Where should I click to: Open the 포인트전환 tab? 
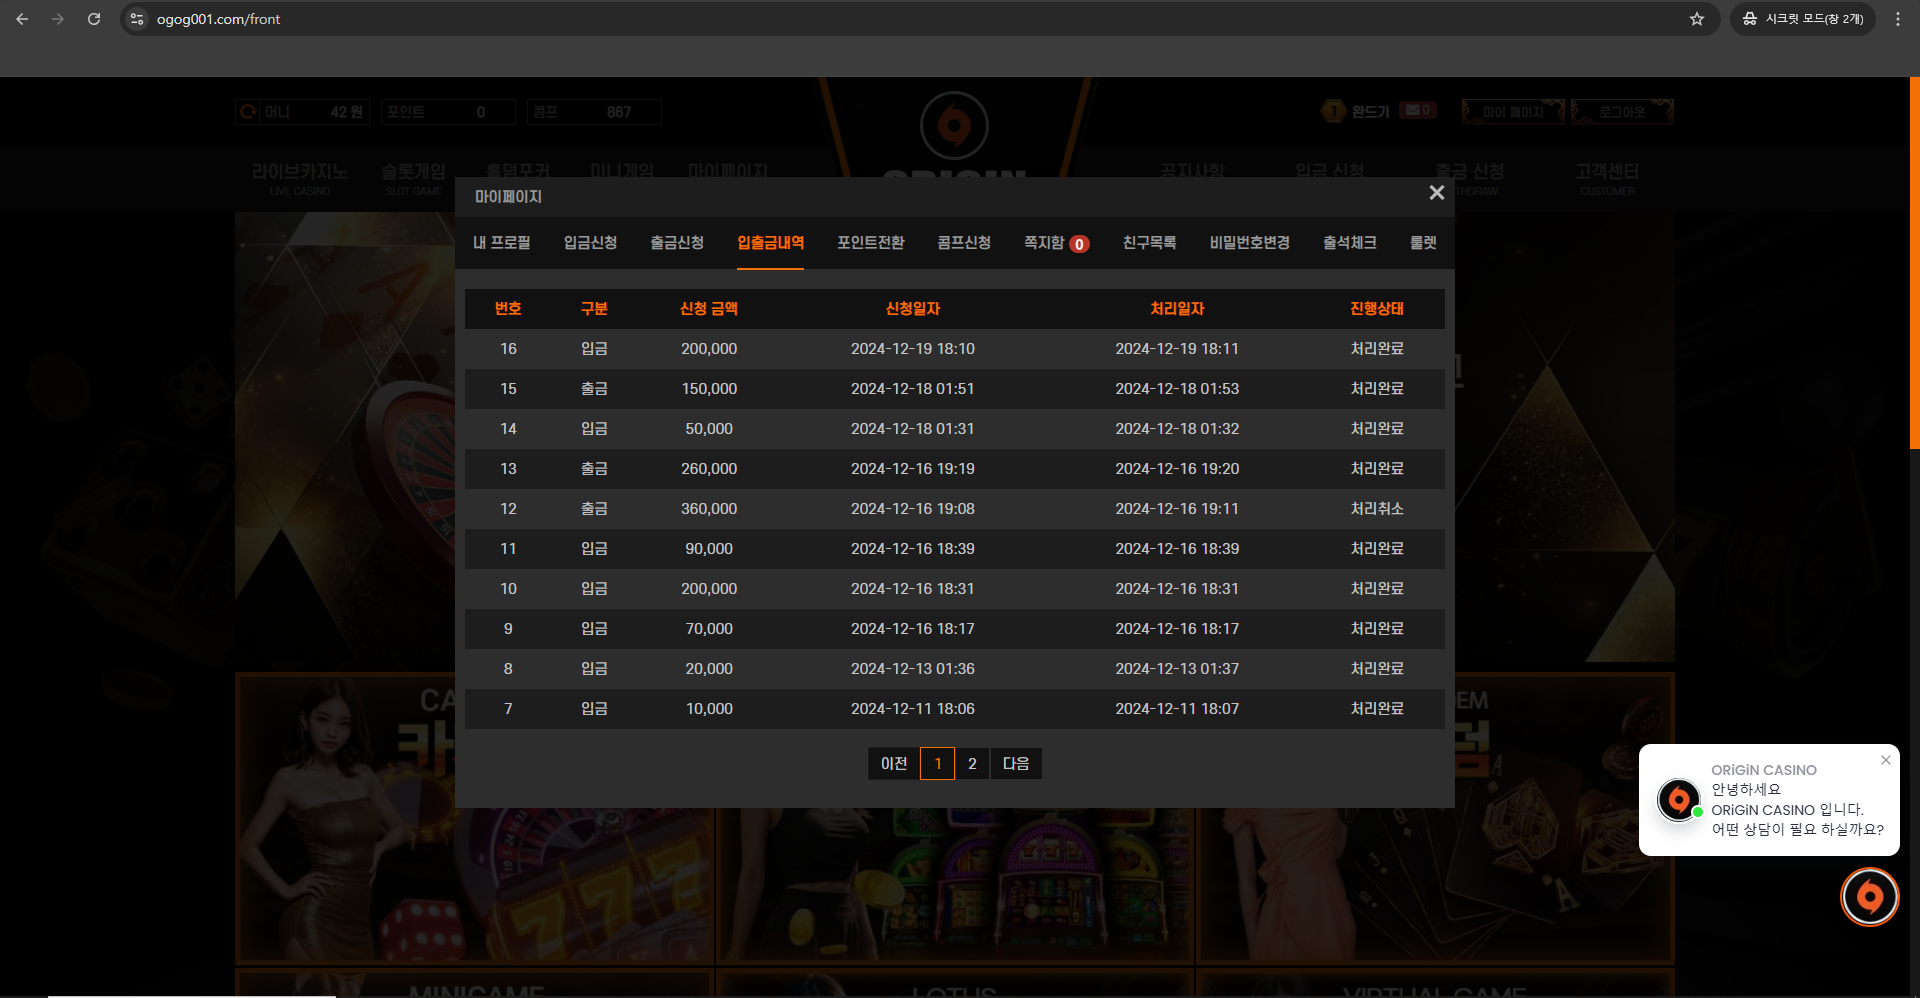(871, 243)
